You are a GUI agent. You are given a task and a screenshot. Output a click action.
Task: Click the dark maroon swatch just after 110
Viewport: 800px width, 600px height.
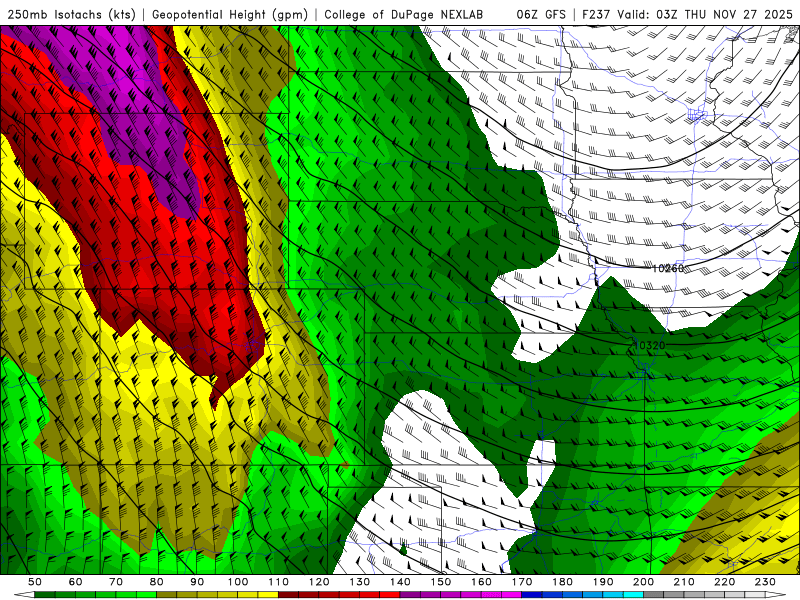(x=288, y=595)
